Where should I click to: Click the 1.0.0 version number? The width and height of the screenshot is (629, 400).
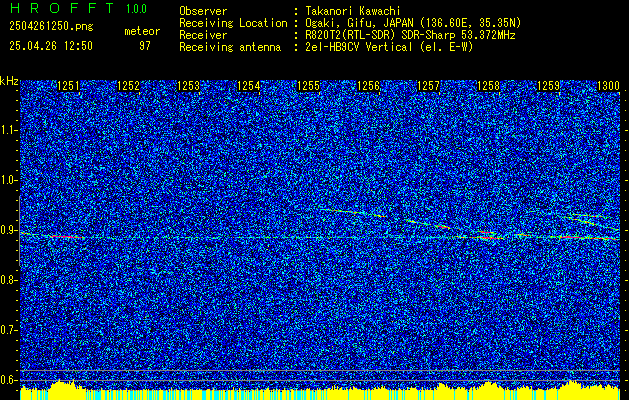136,9
